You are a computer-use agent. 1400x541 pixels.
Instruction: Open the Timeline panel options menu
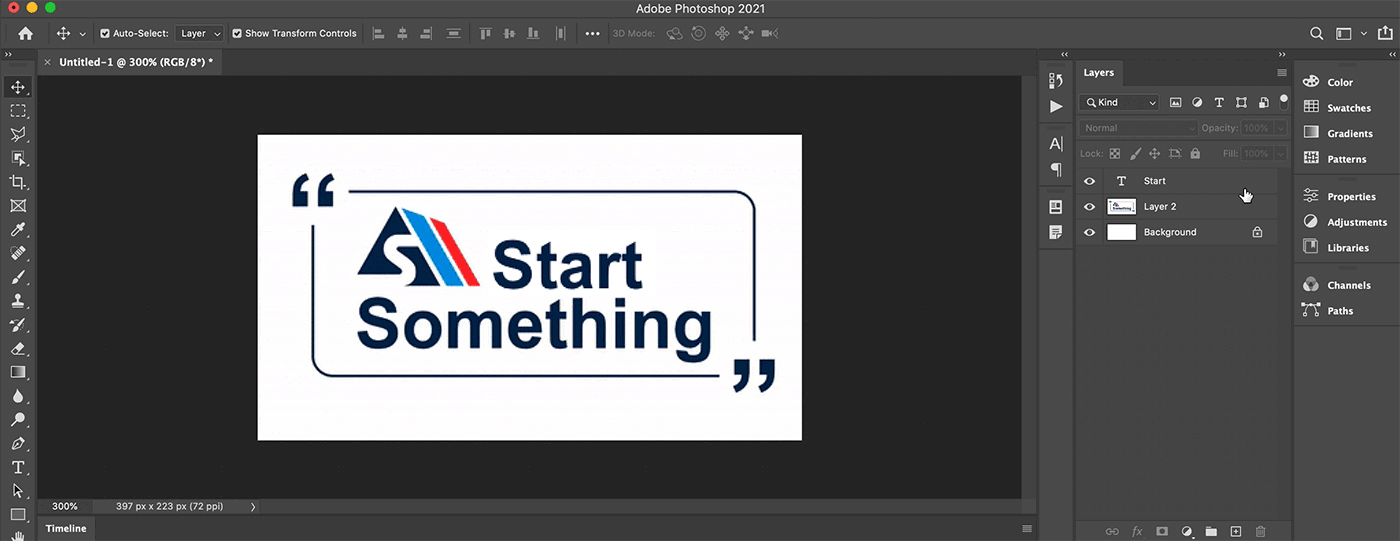[1026, 528]
